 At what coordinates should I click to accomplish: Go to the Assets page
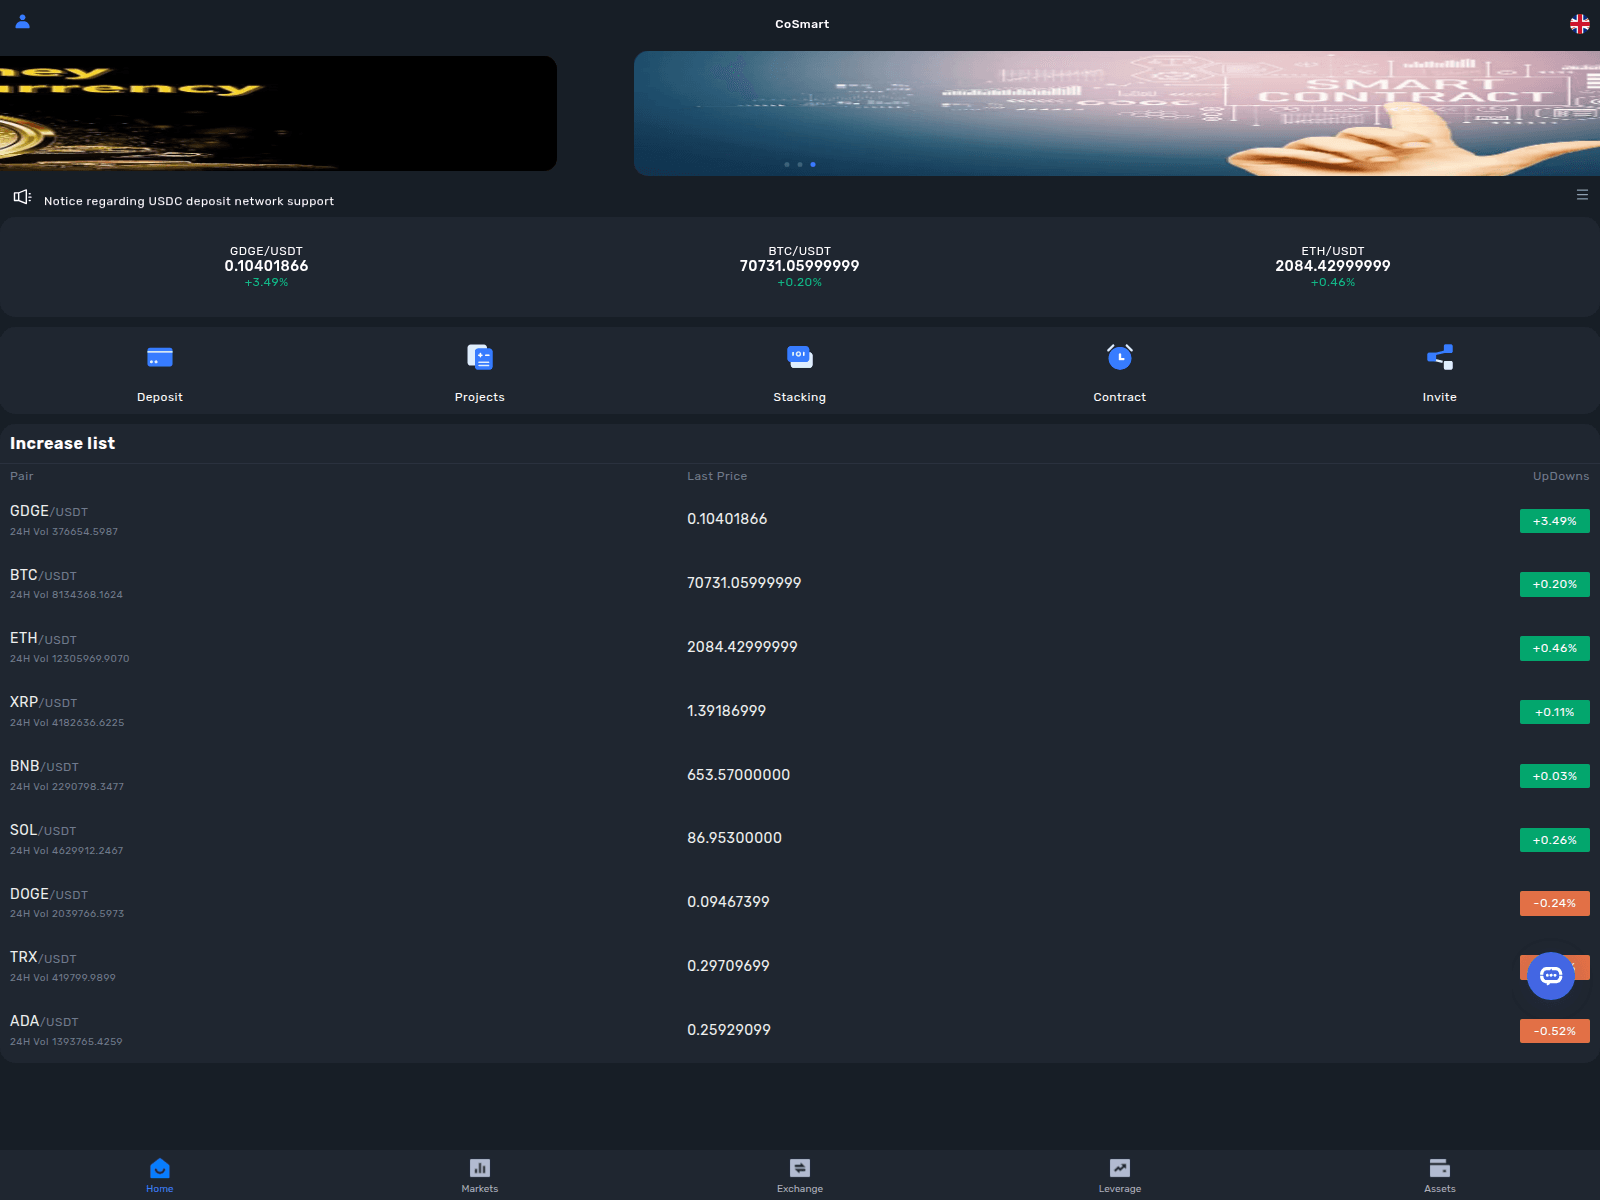click(x=1439, y=1175)
